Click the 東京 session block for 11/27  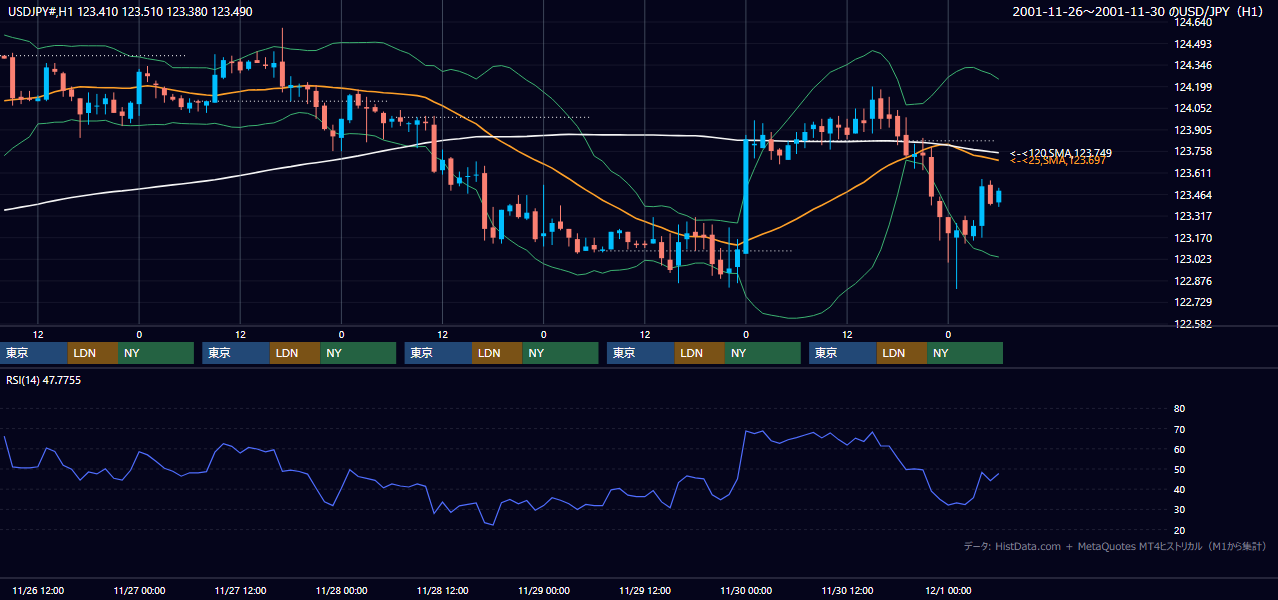tap(236, 353)
